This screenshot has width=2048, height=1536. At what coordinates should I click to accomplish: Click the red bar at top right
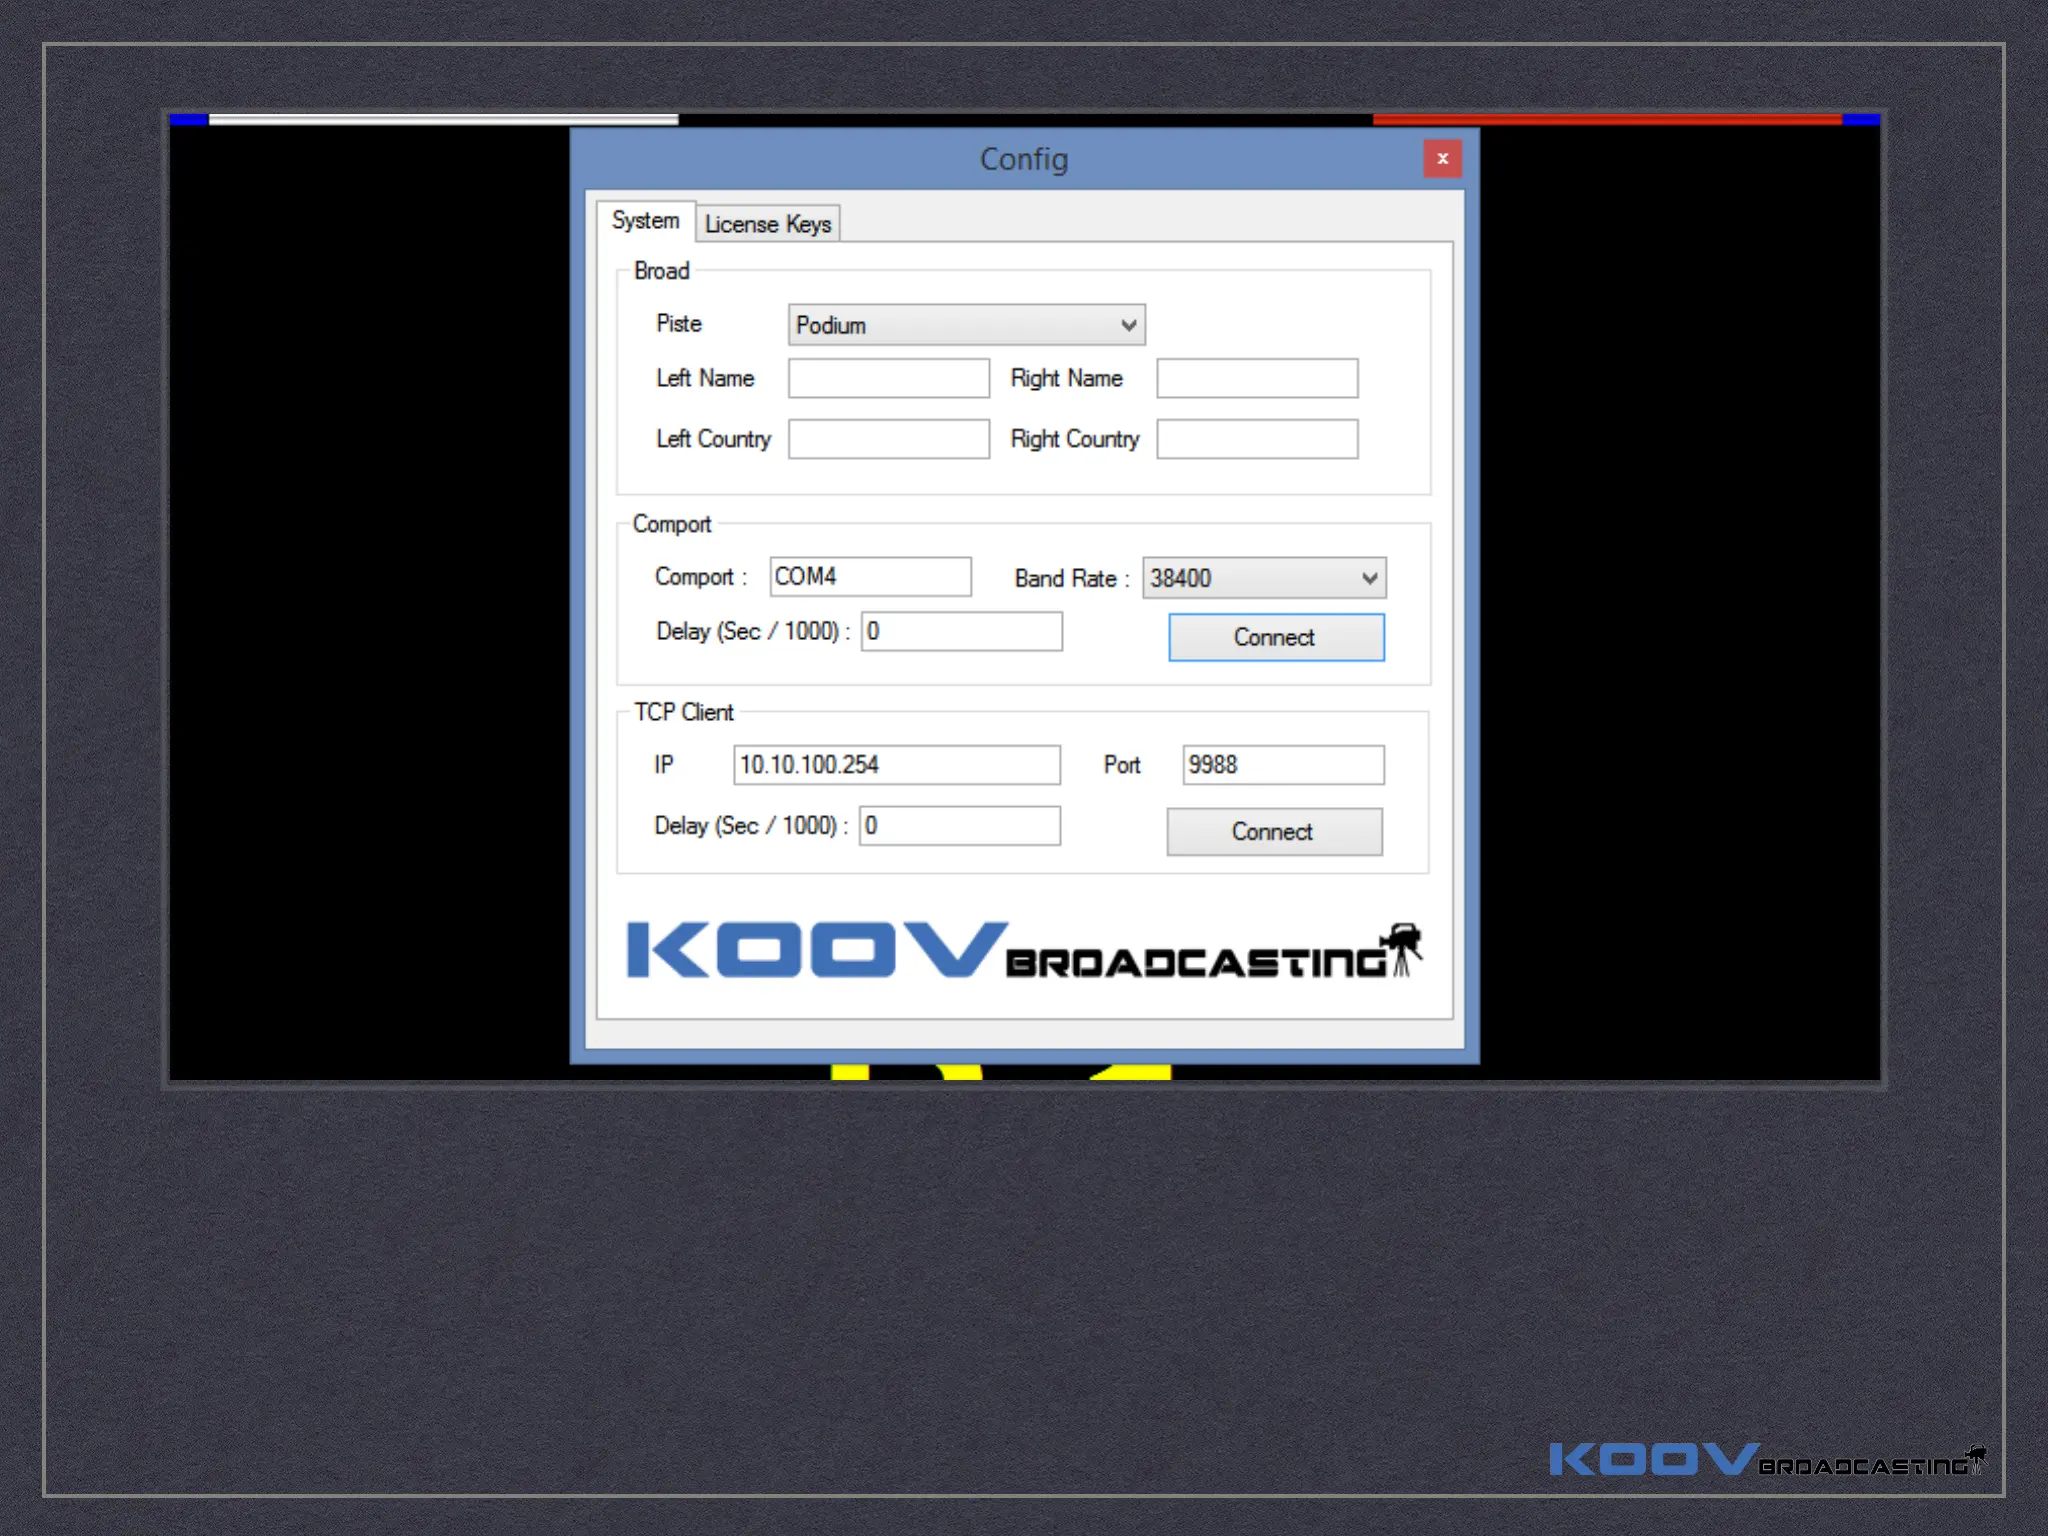(1607, 119)
